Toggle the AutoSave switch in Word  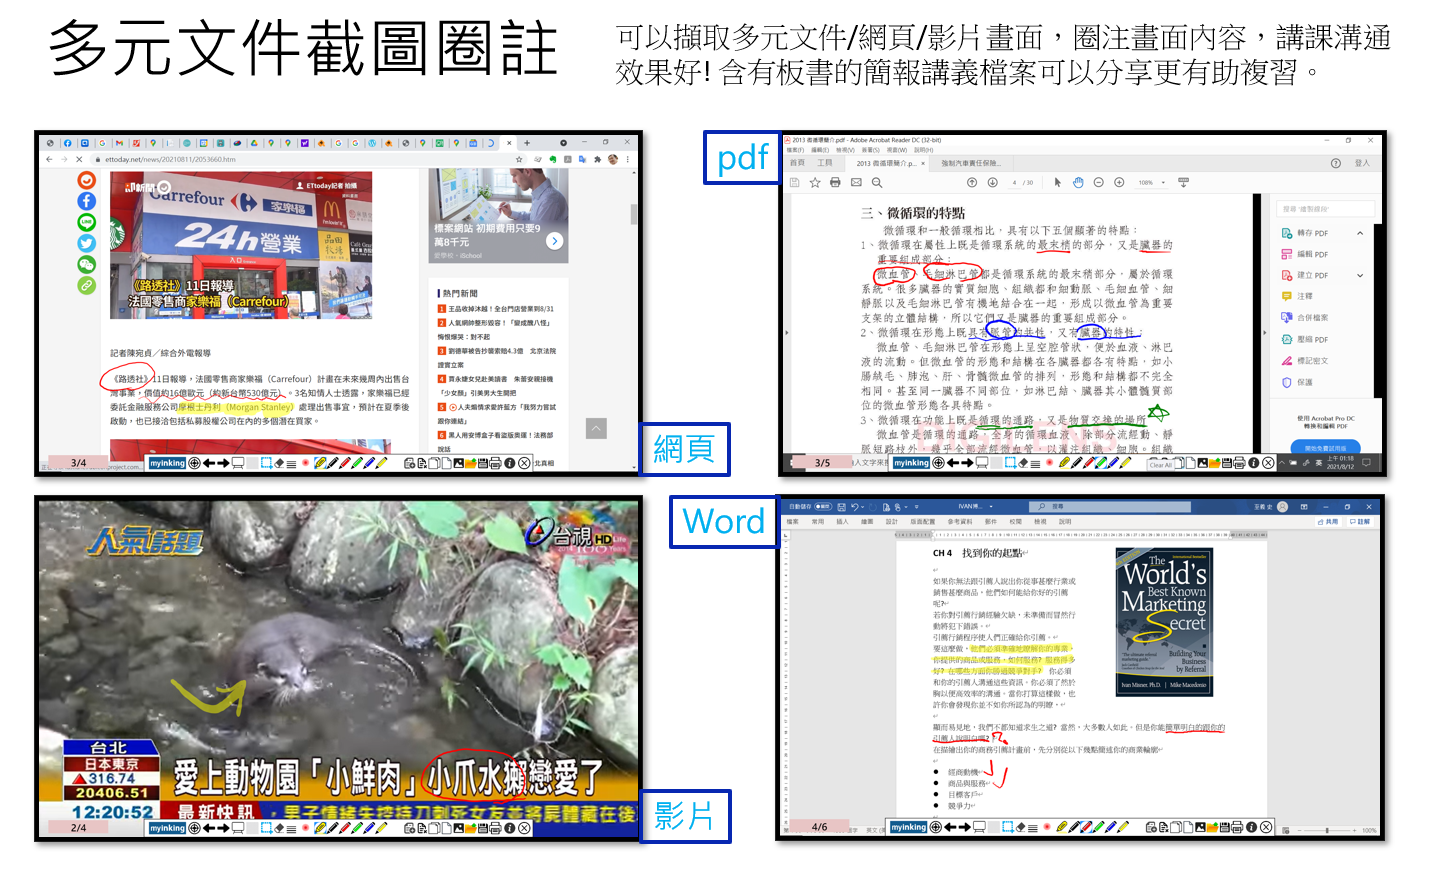(x=822, y=507)
